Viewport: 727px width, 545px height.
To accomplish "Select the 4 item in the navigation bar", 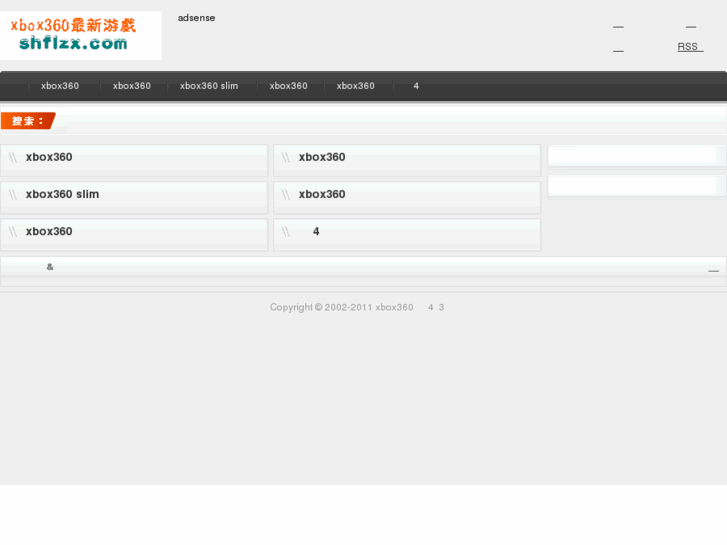I will [x=416, y=86].
